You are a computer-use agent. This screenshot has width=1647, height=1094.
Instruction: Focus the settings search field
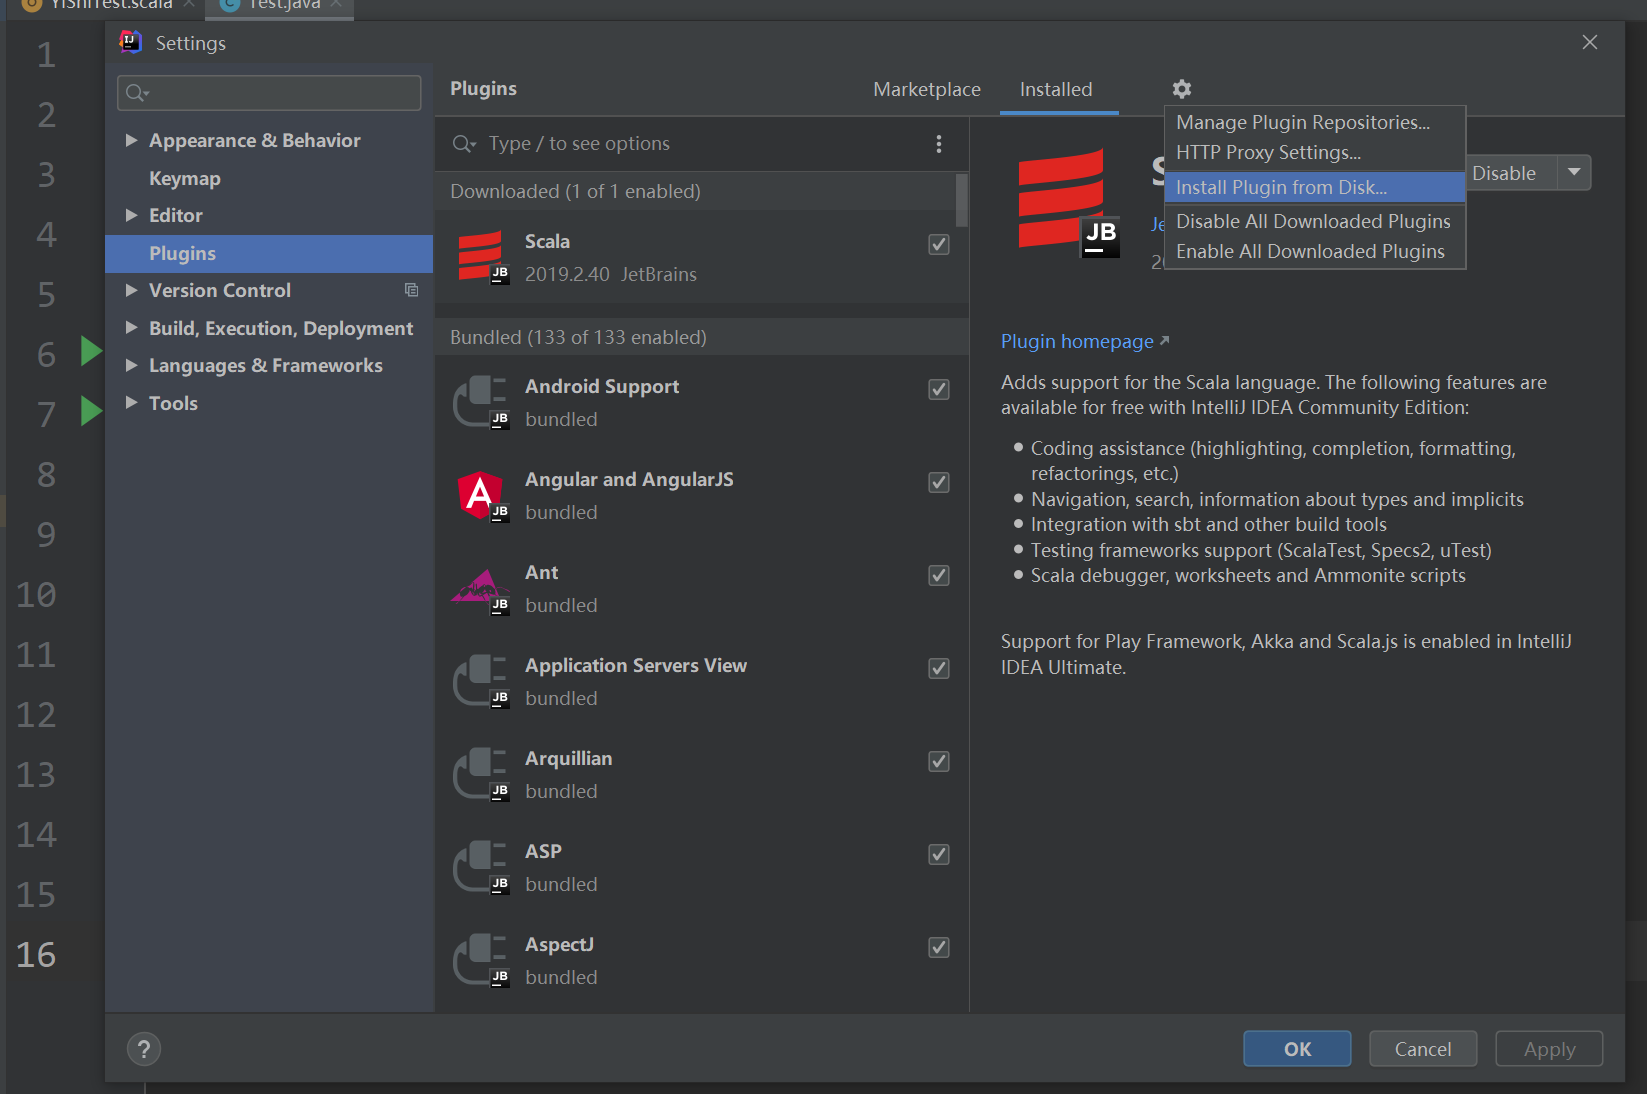[269, 93]
